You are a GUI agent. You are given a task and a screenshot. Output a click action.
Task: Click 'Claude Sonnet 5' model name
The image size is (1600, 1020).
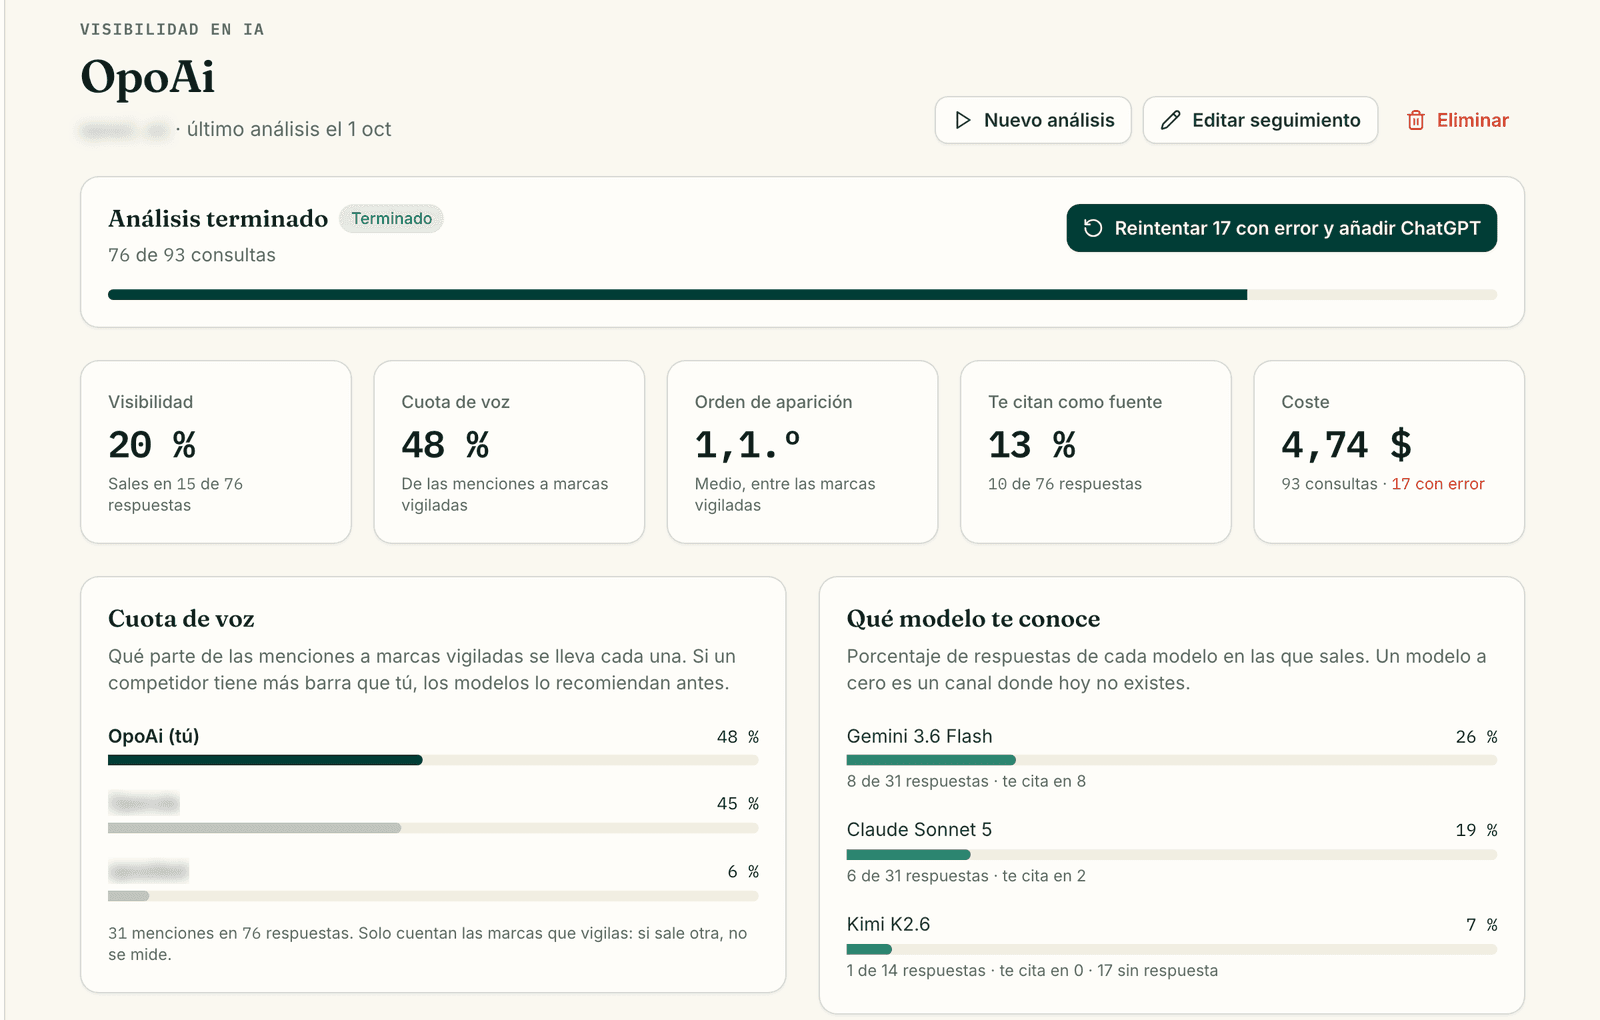[x=919, y=830]
